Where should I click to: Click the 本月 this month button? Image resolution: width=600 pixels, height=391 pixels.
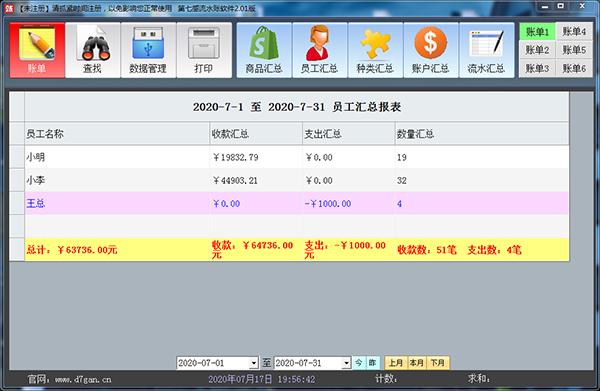417,363
